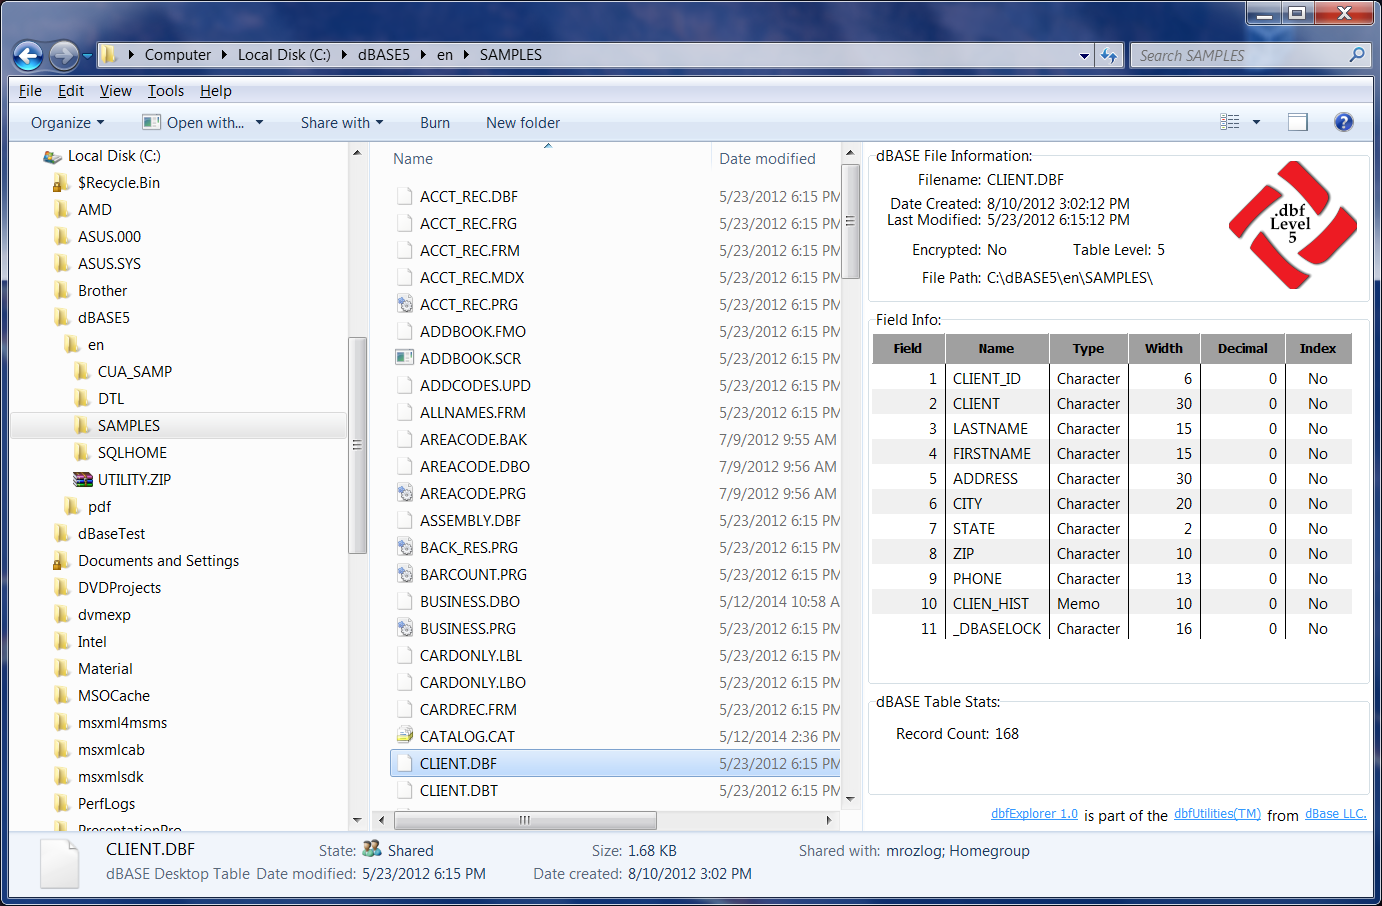The height and width of the screenshot is (906, 1382).
Task: Open the dbfExplorer 1.0 link
Action: tap(1034, 814)
